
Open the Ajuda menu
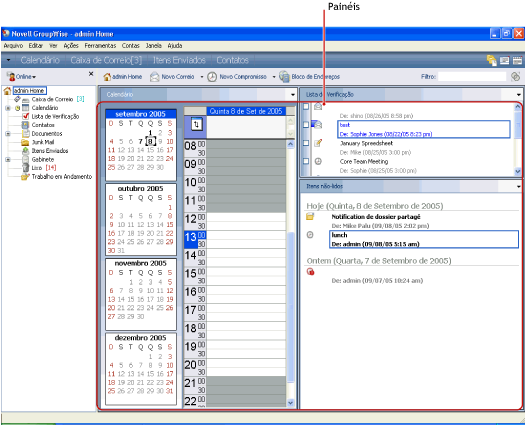[175, 46]
